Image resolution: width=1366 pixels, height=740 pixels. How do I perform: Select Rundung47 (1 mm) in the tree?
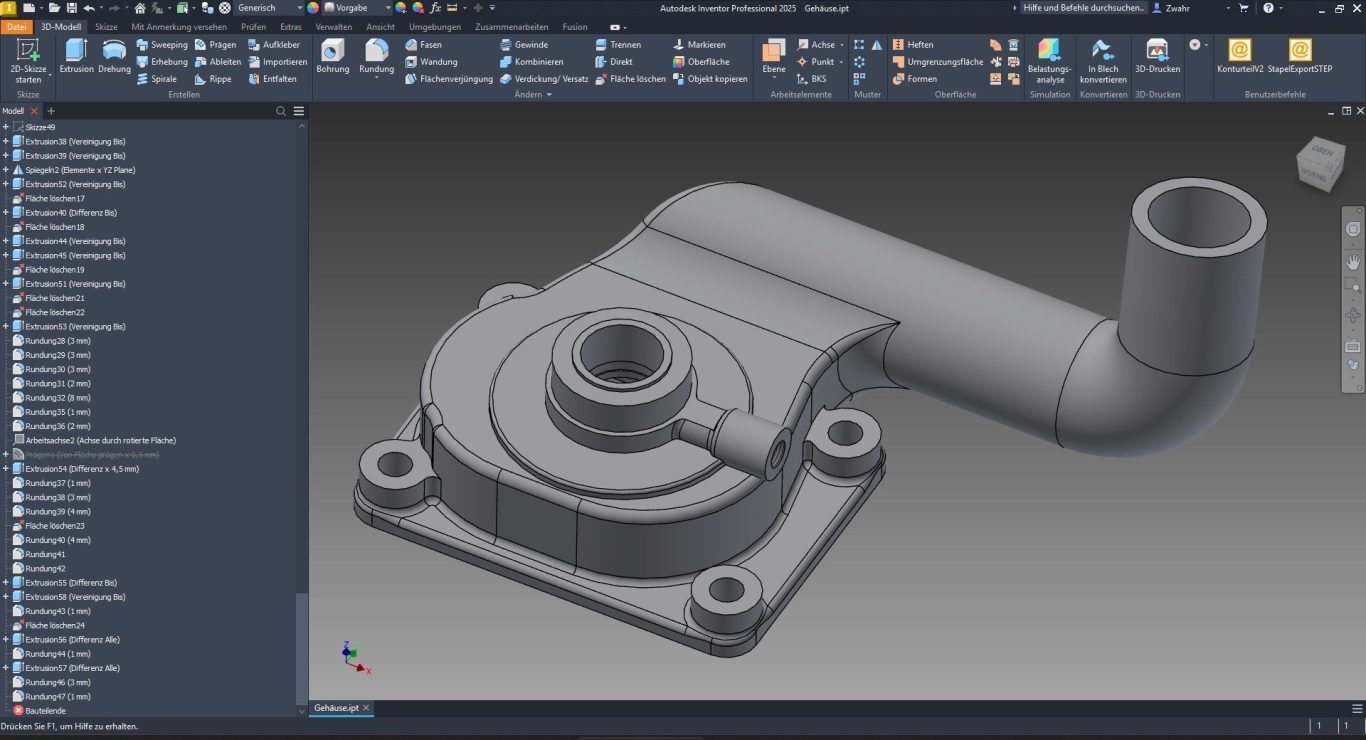[x=58, y=696]
